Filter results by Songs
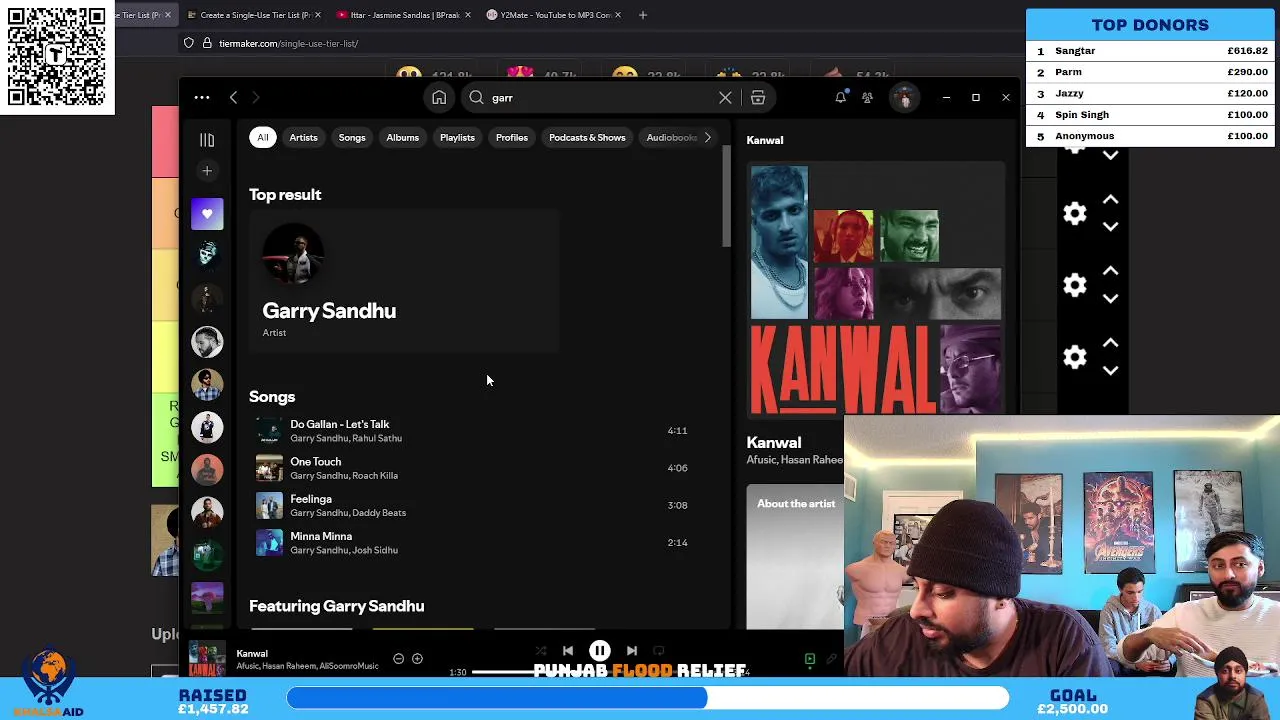Screen dimensions: 1280x720 coord(352,138)
